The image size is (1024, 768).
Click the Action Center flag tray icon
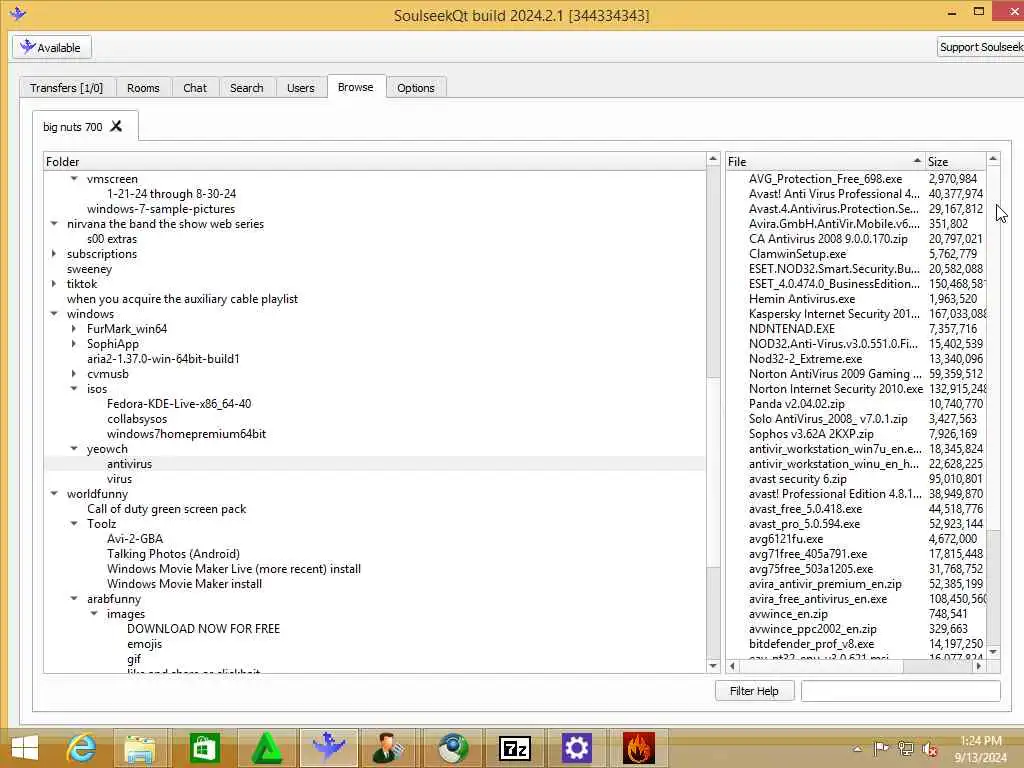click(x=881, y=748)
